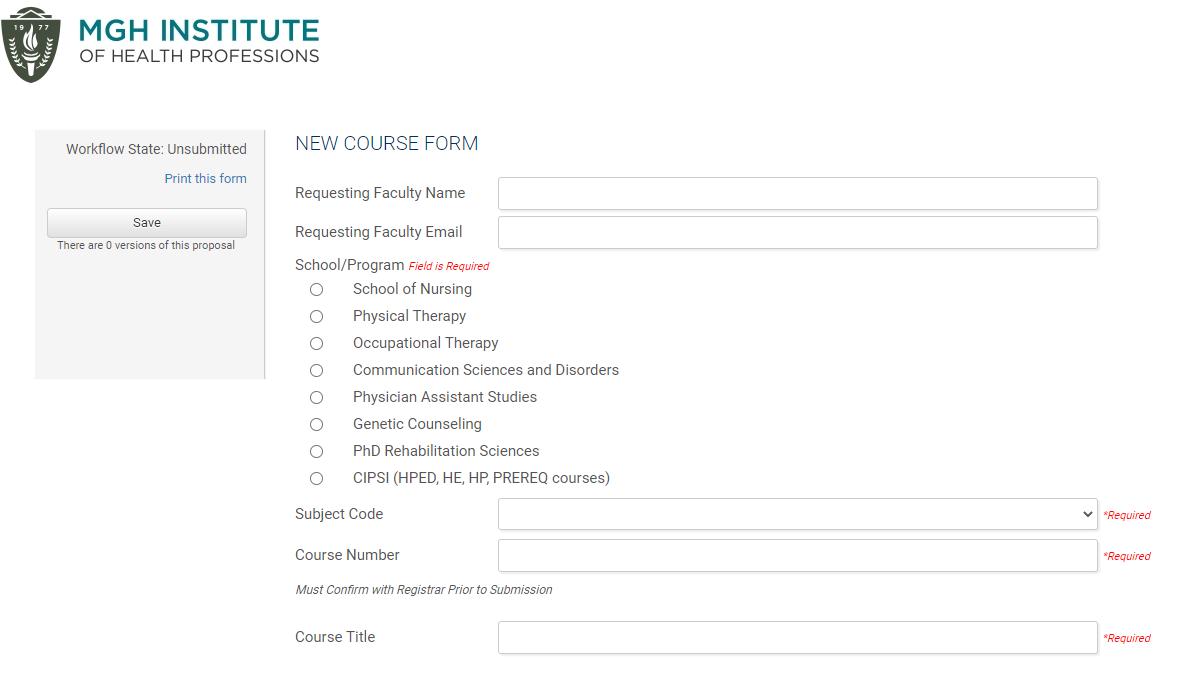The image size is (1187, 674).
Task: Select the School of Nursing radio button
Action: 316,289
